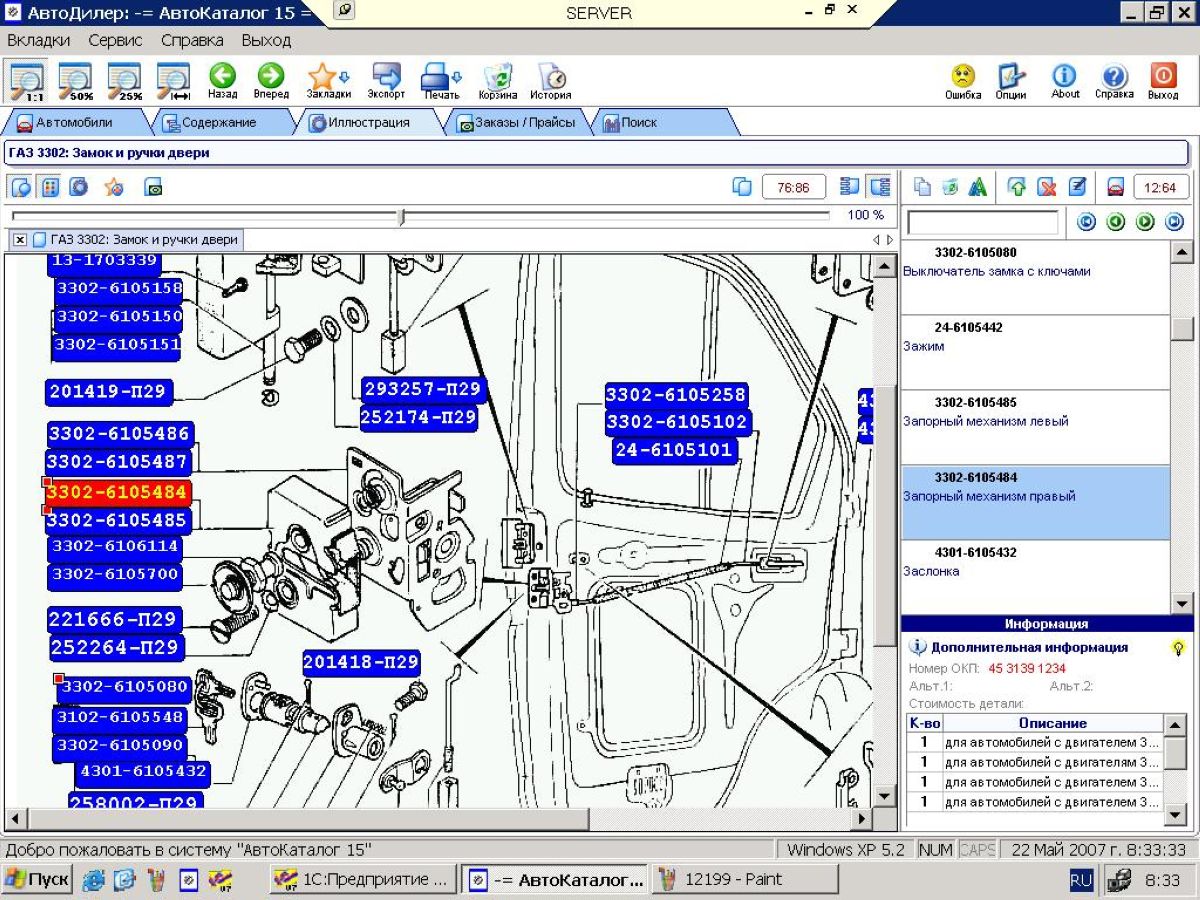The height and width of the screenshot is (900, 1200).
Task: Go to next part record
Action: (x=1145, y=222)
